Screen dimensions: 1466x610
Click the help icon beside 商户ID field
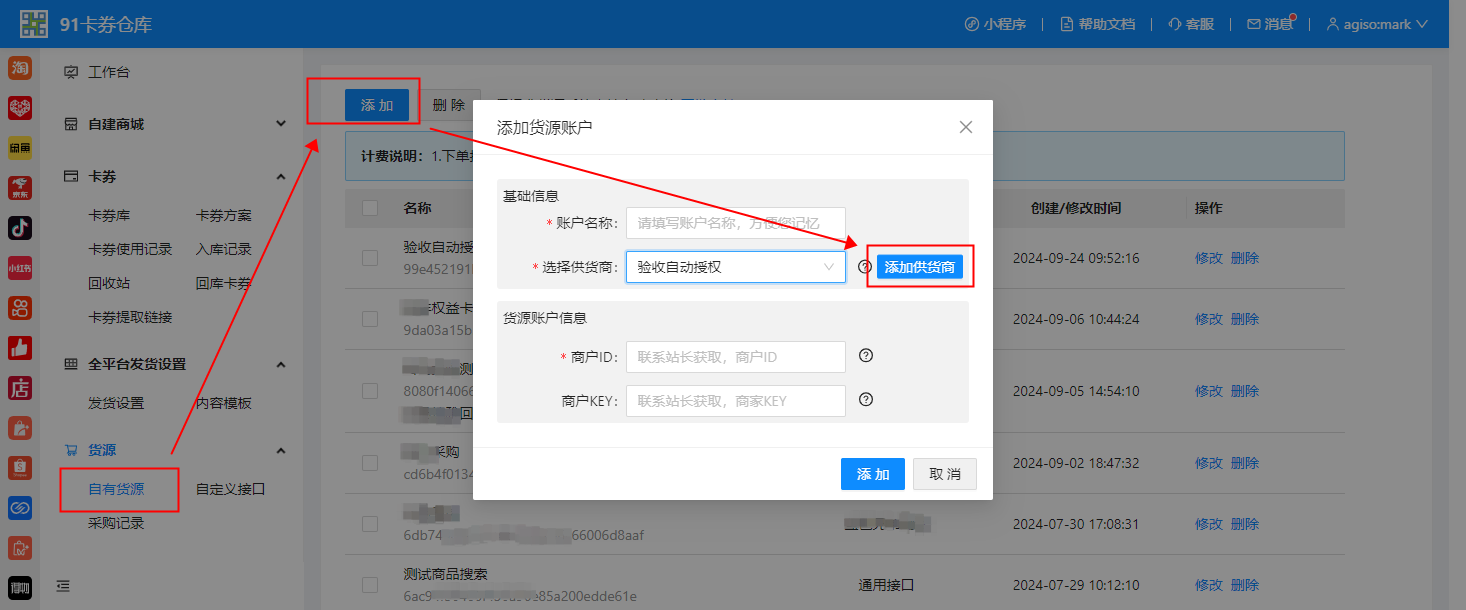pos(866,356)
